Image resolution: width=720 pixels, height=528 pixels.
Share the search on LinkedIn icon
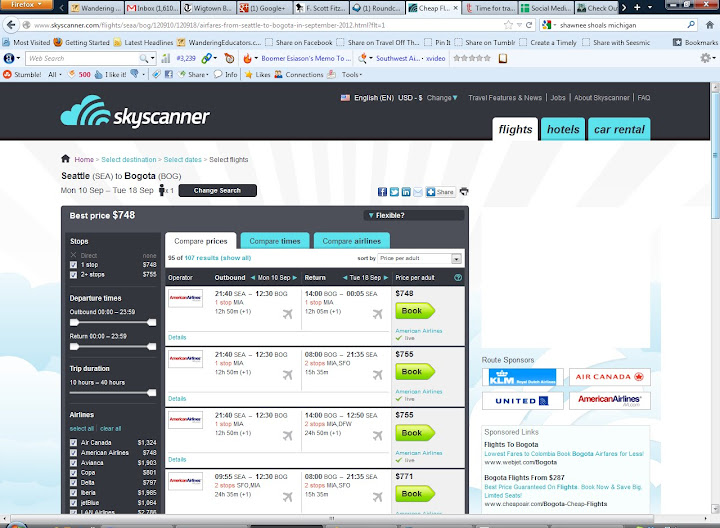coord(406,192)
